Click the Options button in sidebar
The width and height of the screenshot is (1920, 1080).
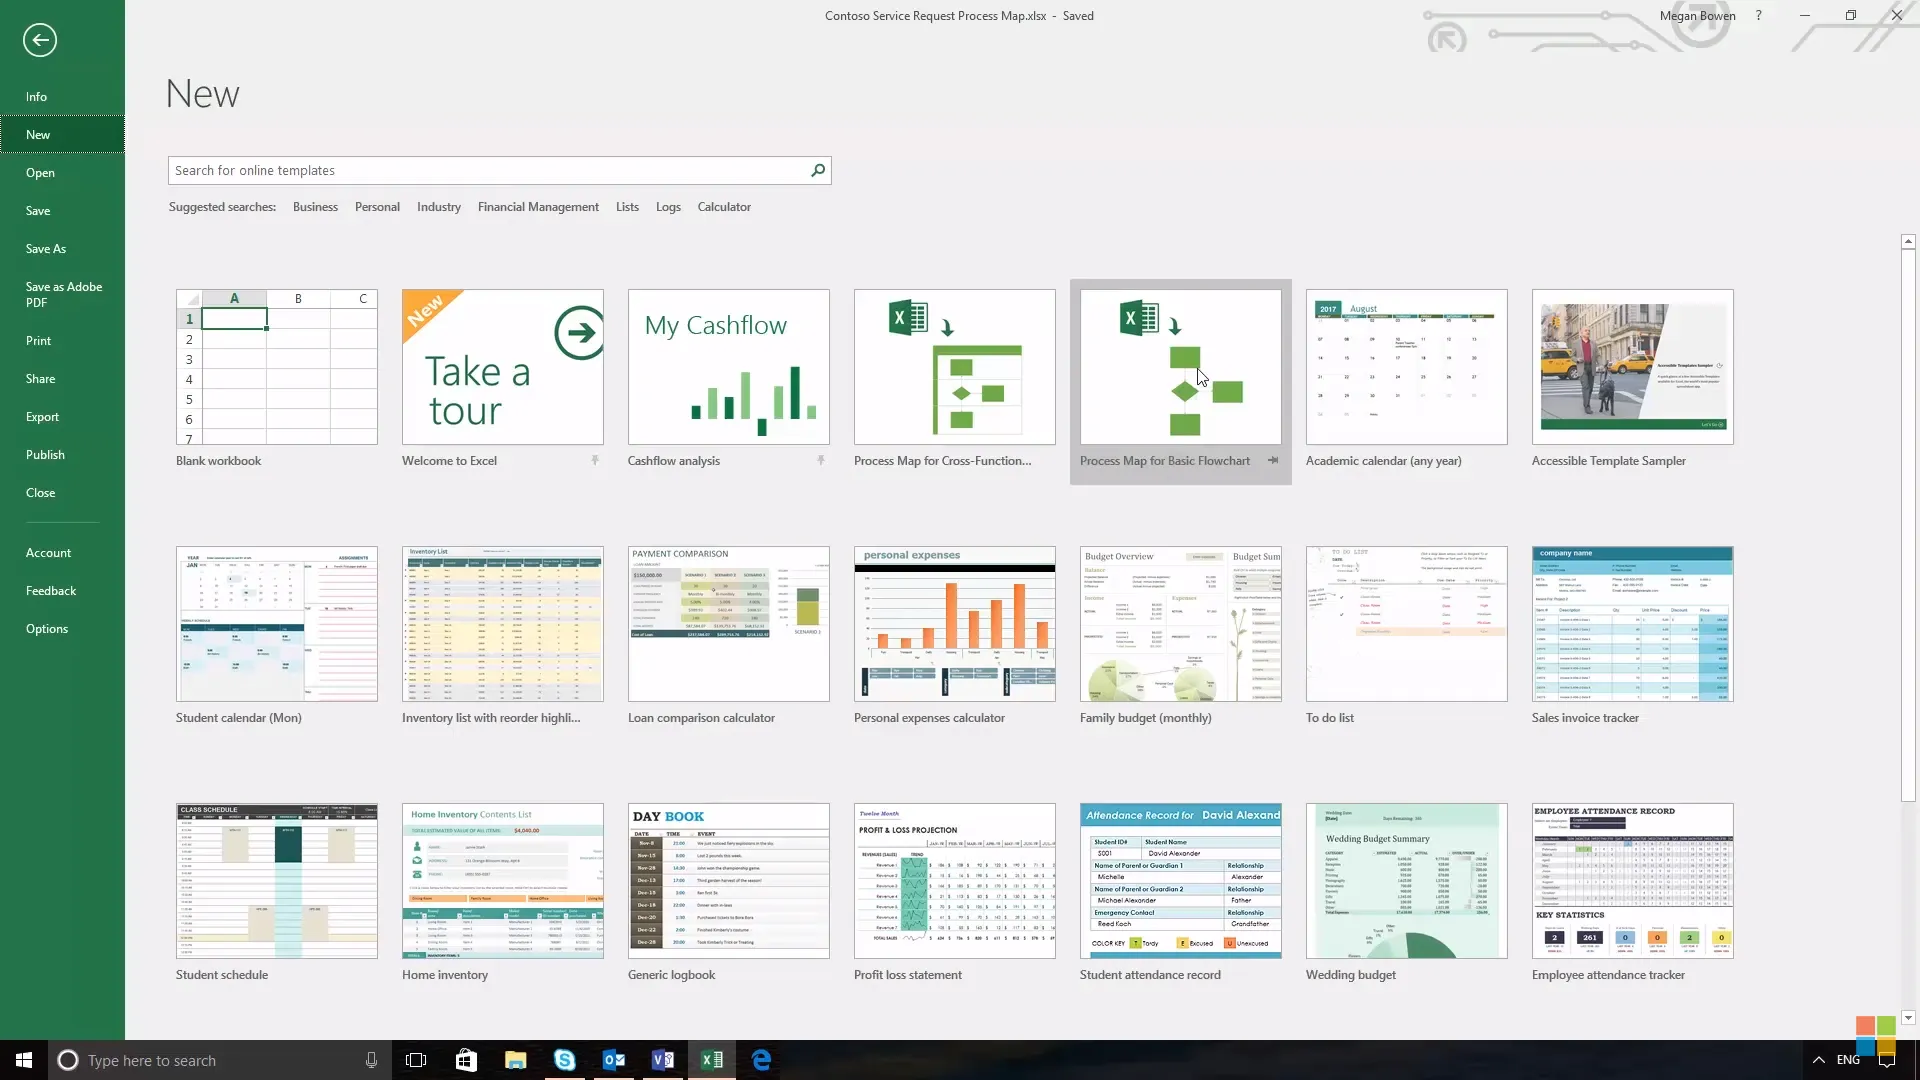pos(47,628)
